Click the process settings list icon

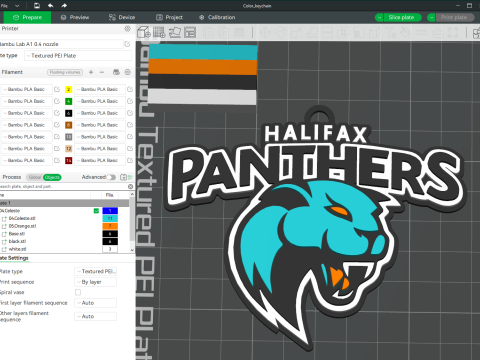tap(123, 177)
